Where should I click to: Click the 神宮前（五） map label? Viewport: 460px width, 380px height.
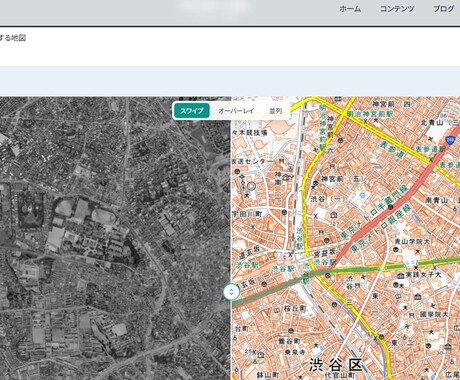tap(341, 179)
